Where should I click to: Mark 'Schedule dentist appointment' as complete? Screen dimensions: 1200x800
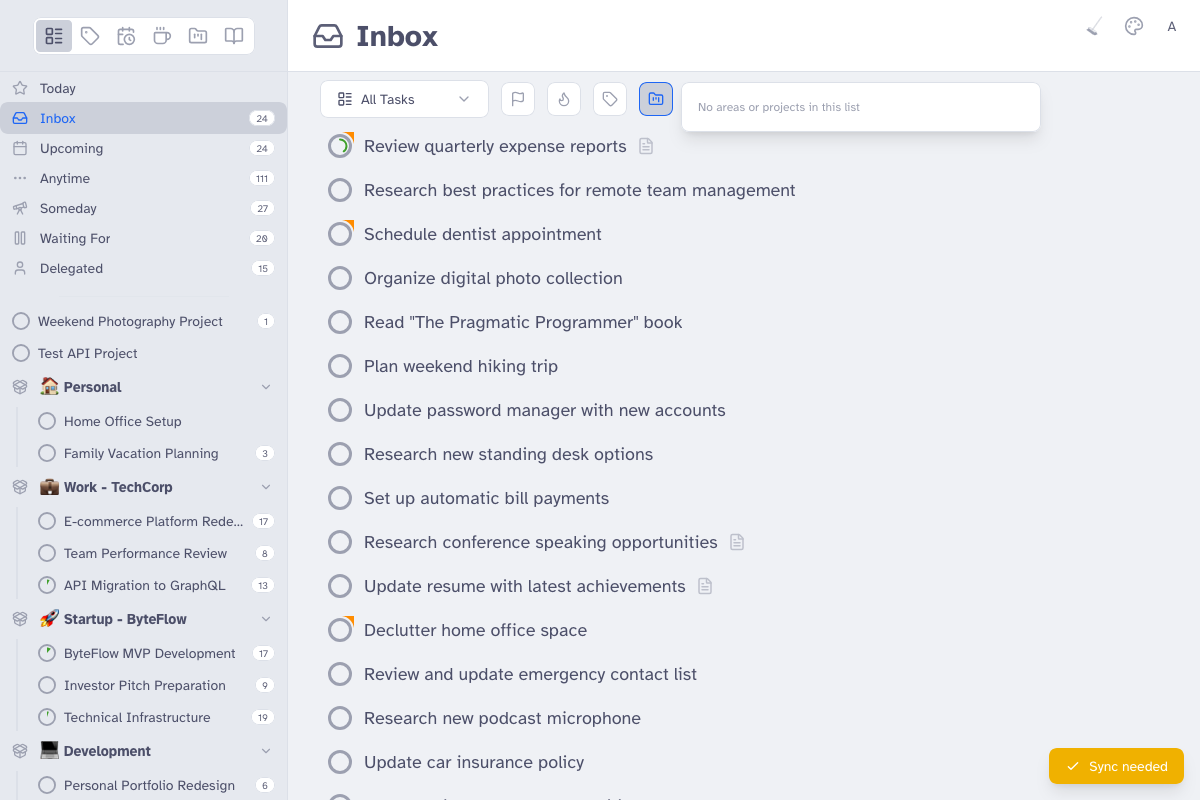pos(340,233)
